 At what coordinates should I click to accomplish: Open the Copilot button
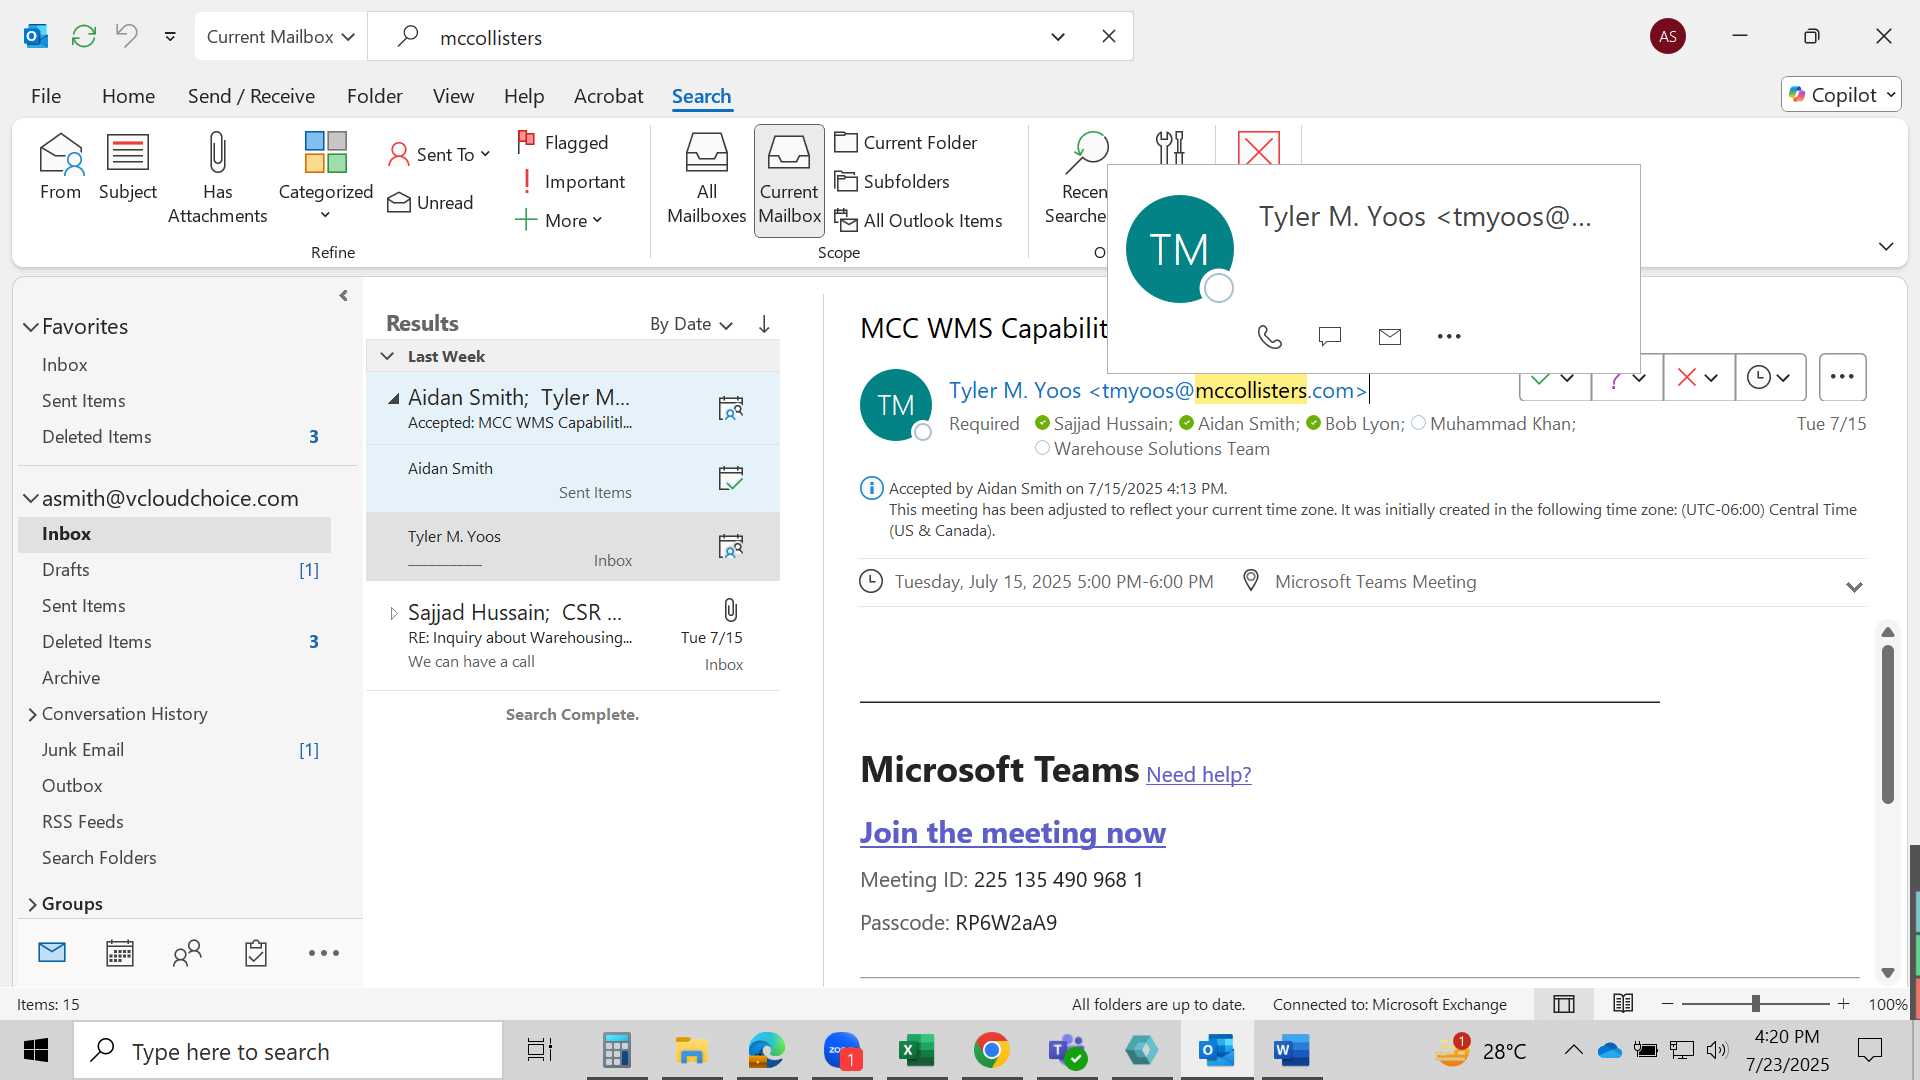[1841, 95]
